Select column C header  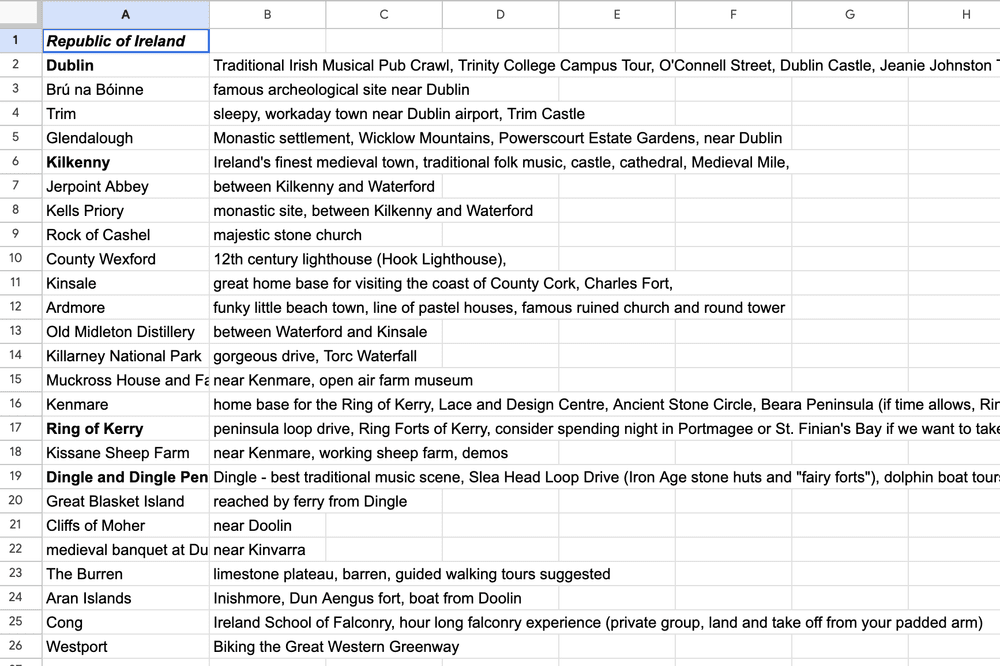[384, 14]
